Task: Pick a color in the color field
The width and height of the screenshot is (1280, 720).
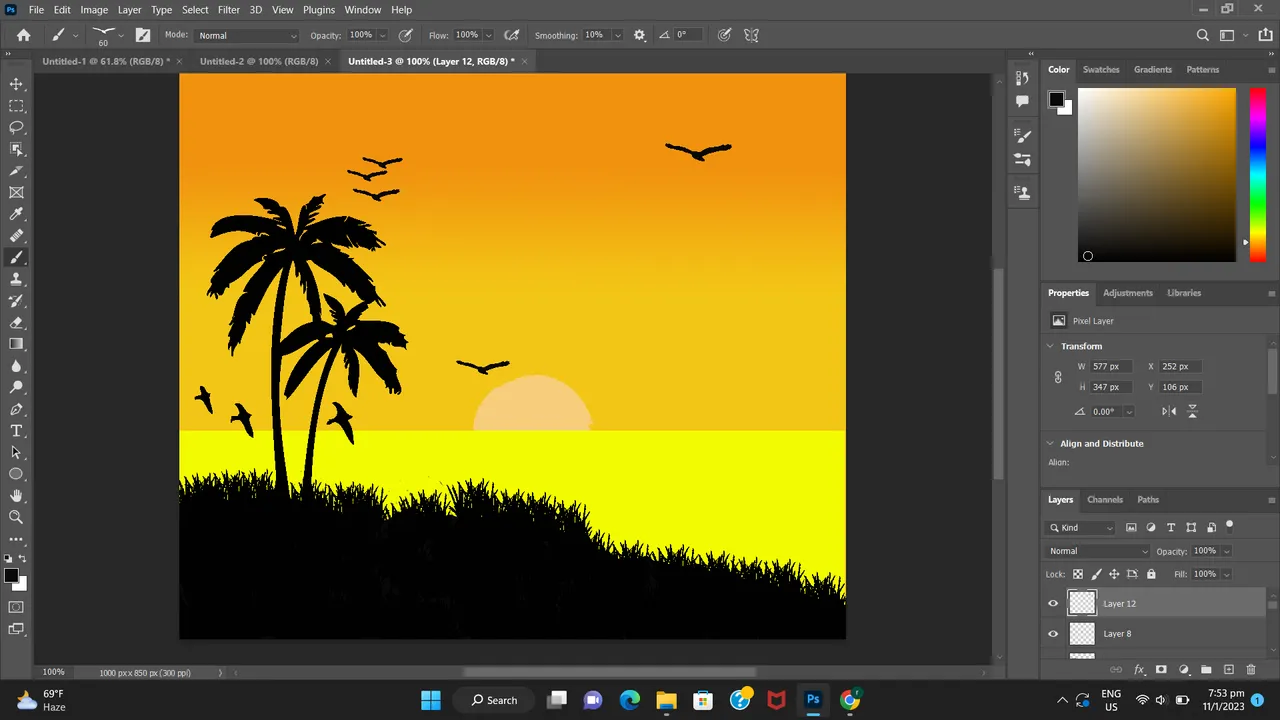Action: [x=1157, y=175]
